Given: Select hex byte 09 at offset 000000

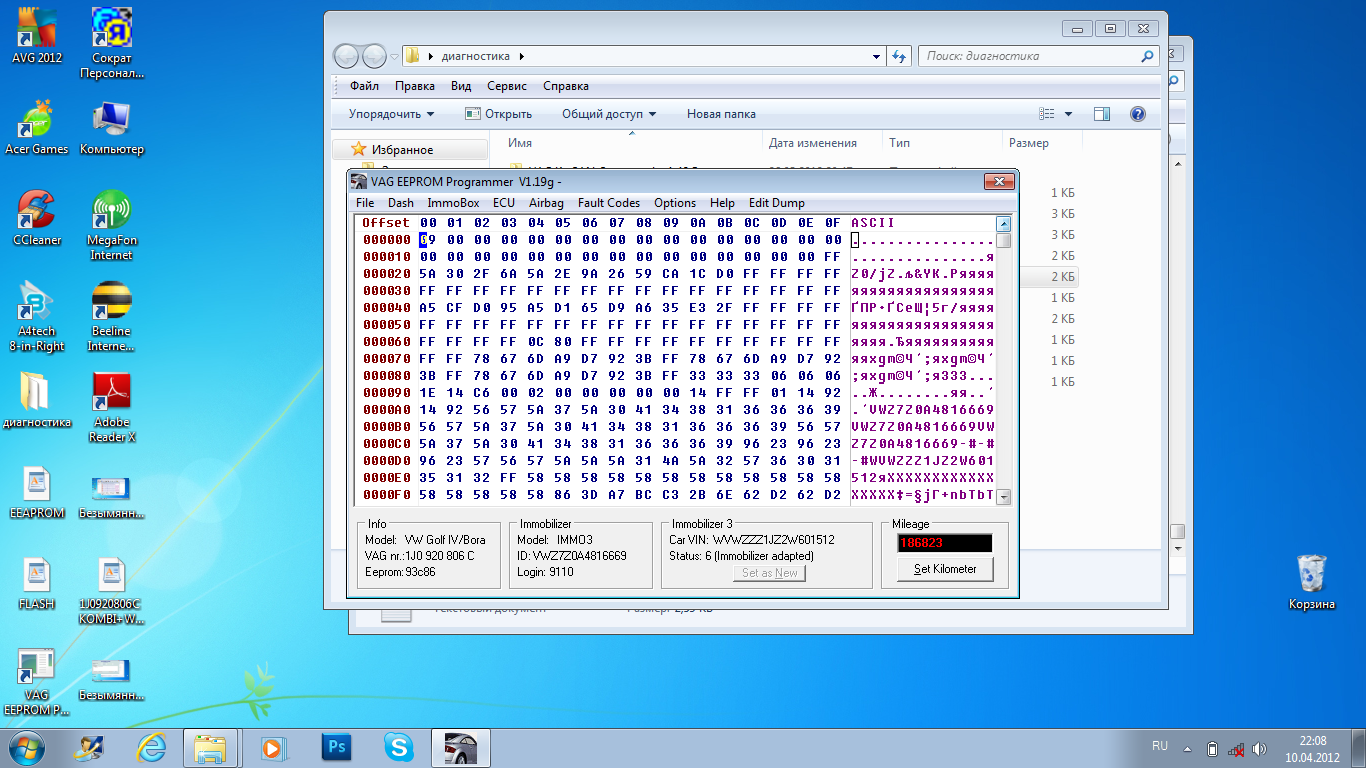Looking at the screenshot, I should (427, 240).
